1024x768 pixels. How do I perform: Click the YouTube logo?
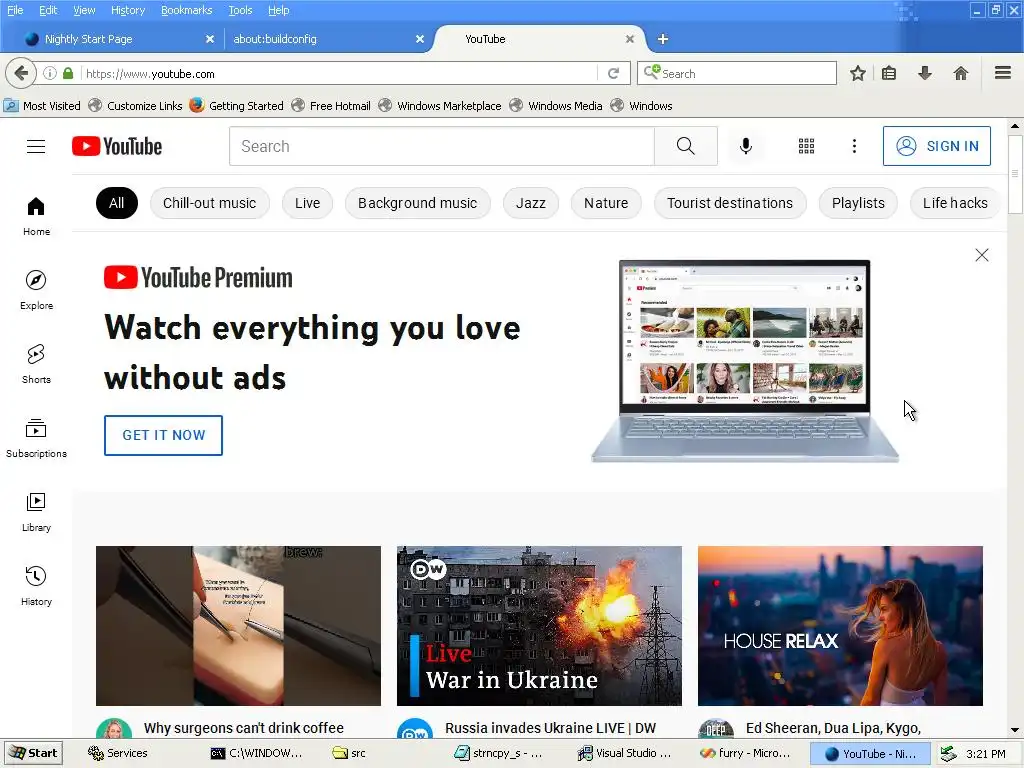117,146
